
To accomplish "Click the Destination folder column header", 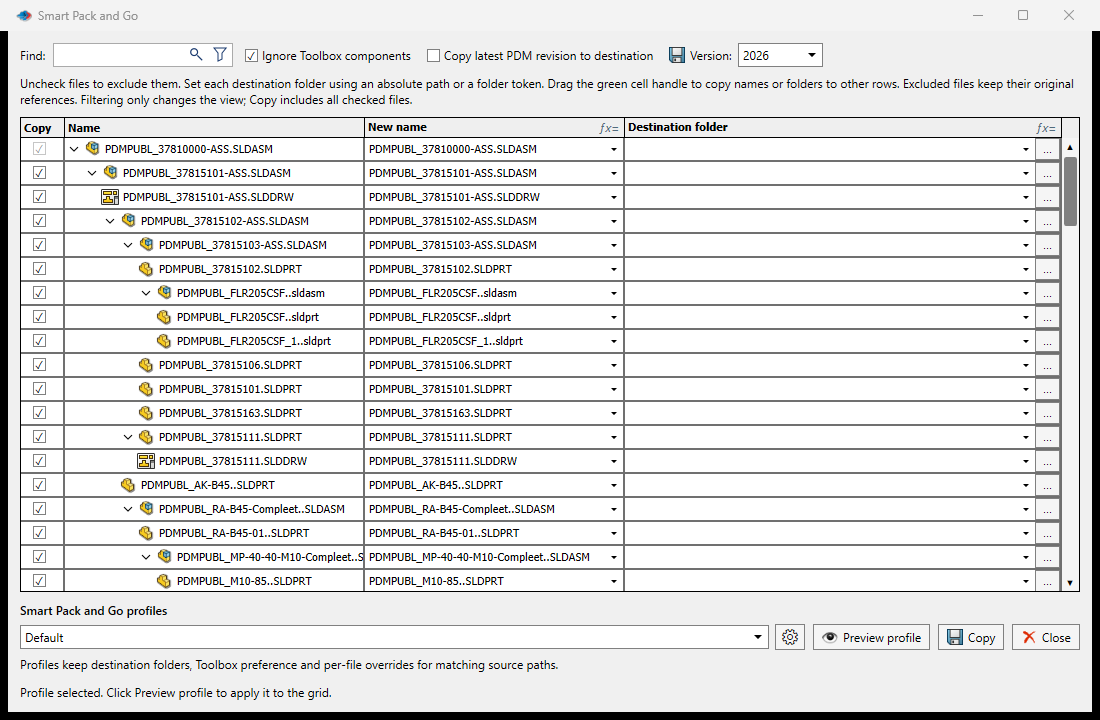I will tap(843, 128).
